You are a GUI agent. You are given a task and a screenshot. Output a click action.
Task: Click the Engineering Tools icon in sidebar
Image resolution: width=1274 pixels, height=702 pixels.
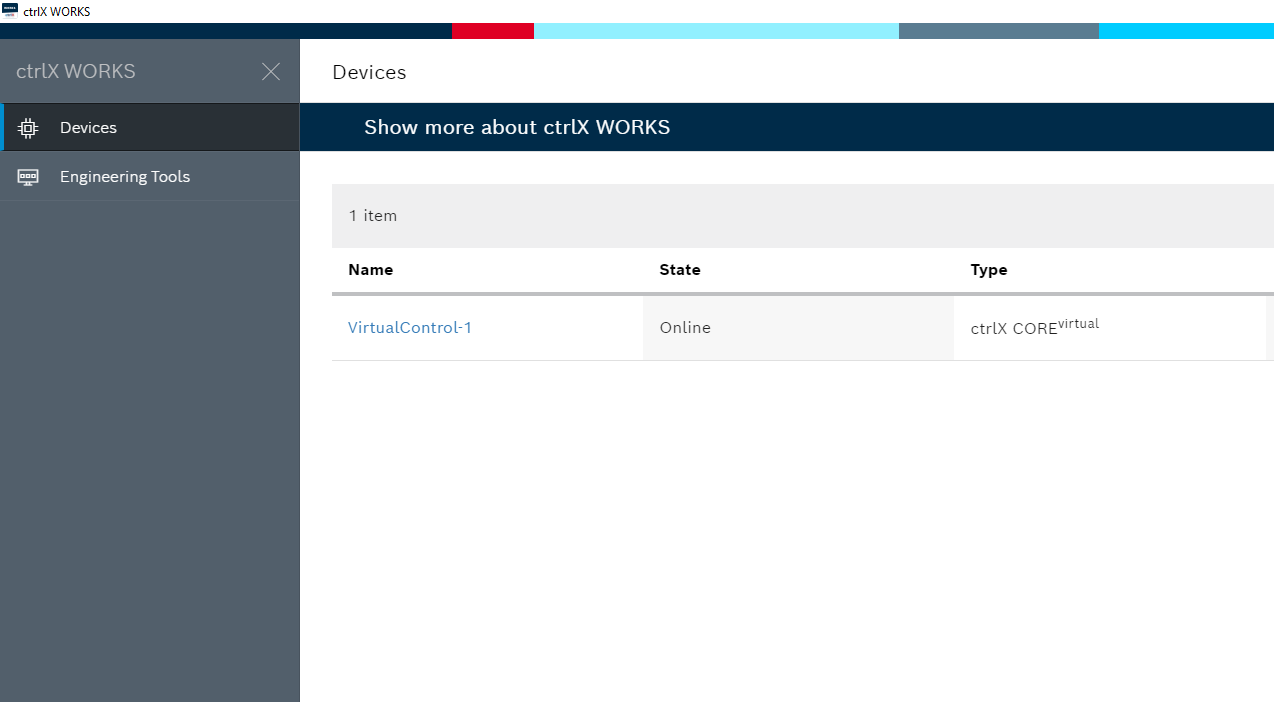tap(28, 177)
